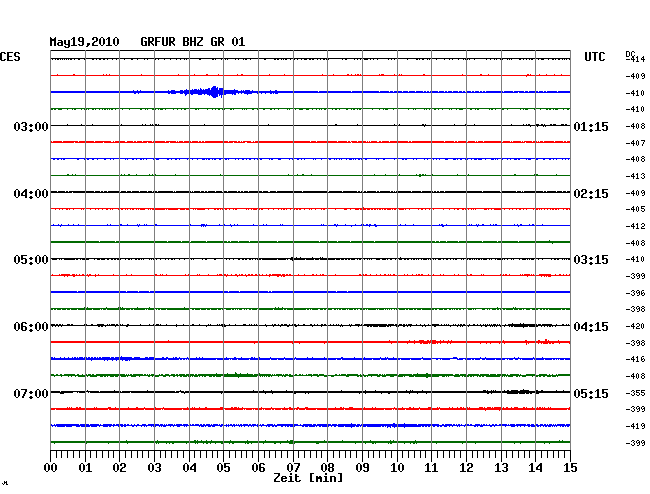This screenshot has width=650, height=494.
Task: Click the Zeit [min] axis title
Action: (x=308, y=478)
